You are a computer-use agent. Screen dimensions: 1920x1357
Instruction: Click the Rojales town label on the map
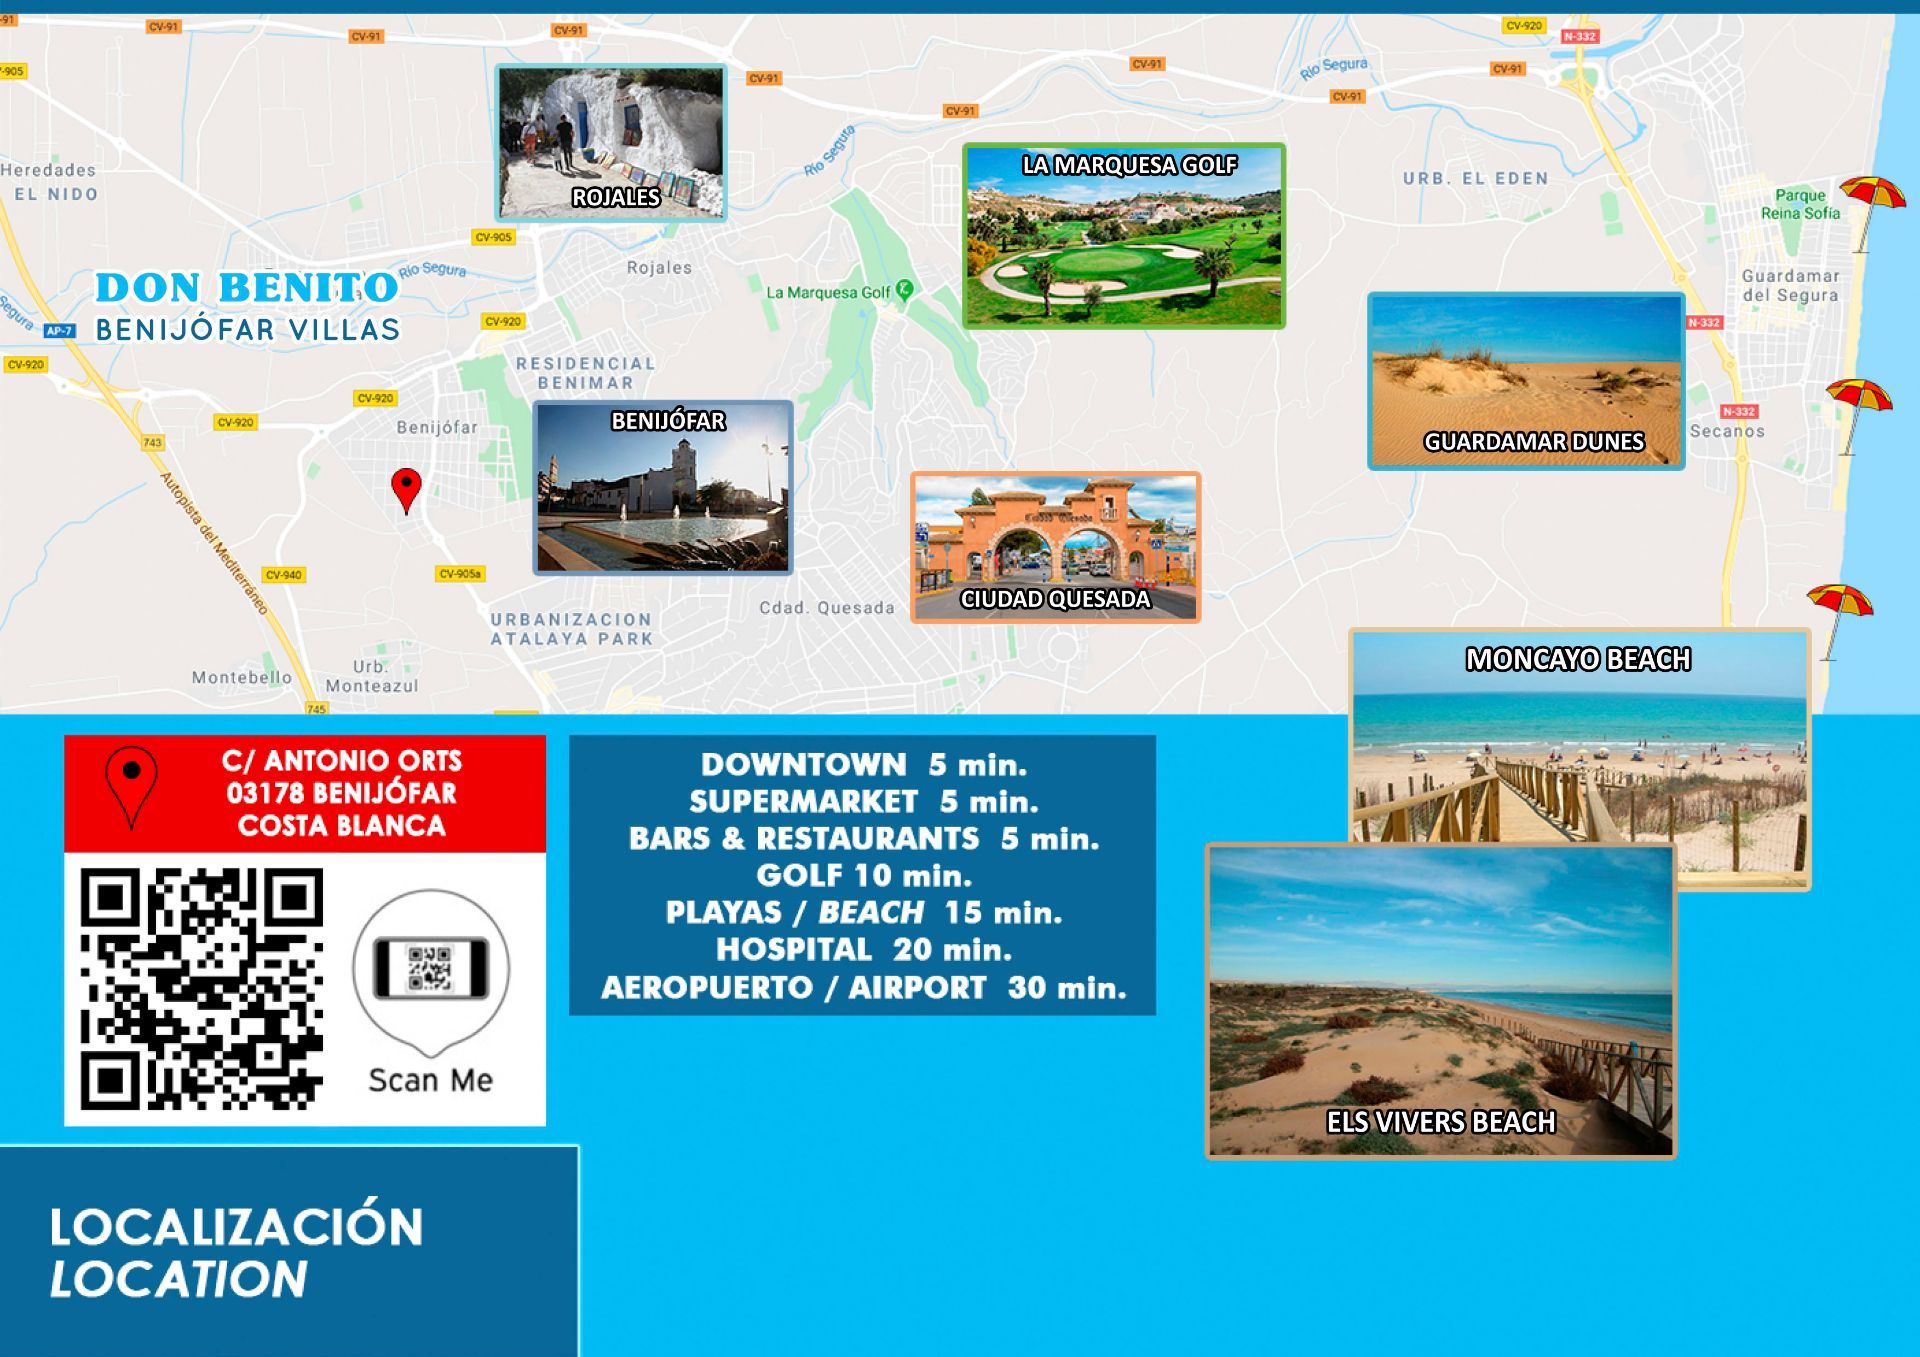click(659, 268)
